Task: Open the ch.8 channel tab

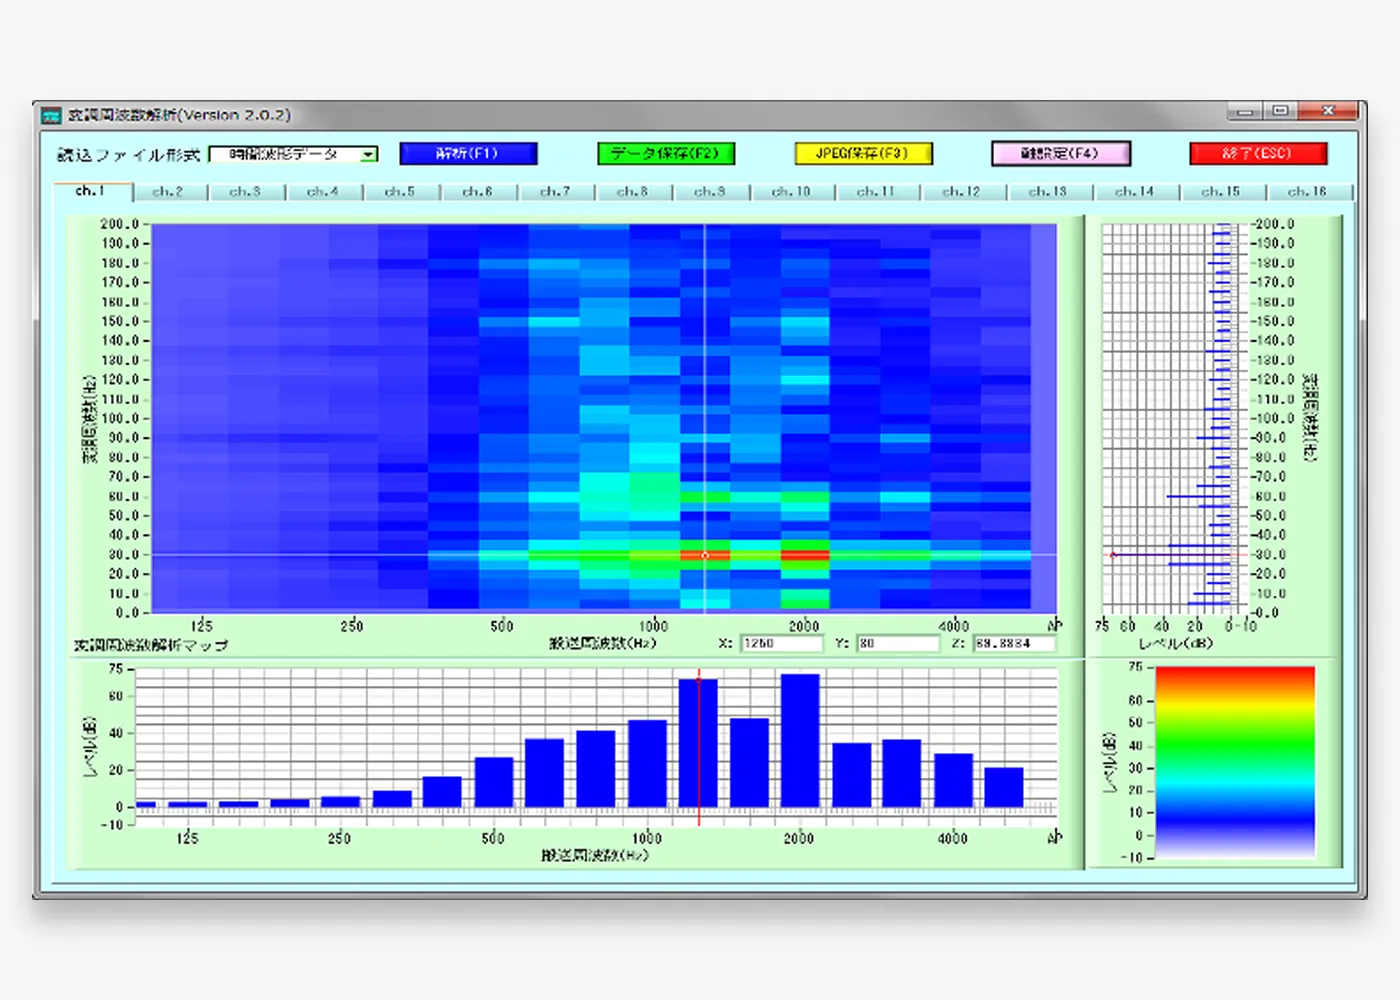Action: [632, 191]
